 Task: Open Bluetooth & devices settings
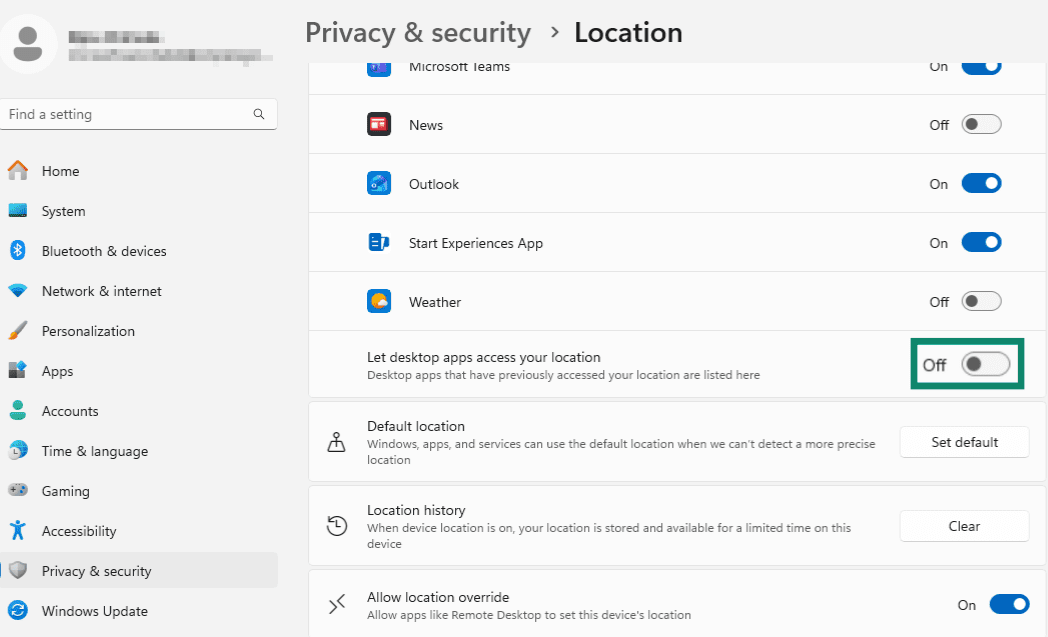(x=139, y=251)
